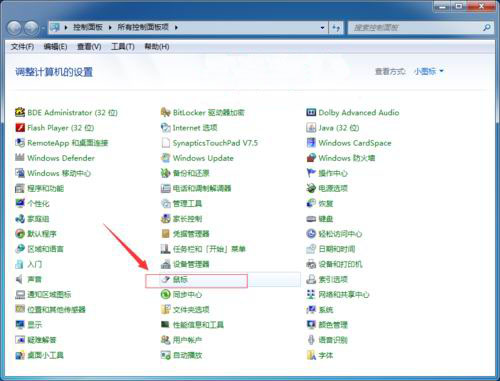
Task: Click the Windows Update icon
Action: pos(165,158)
